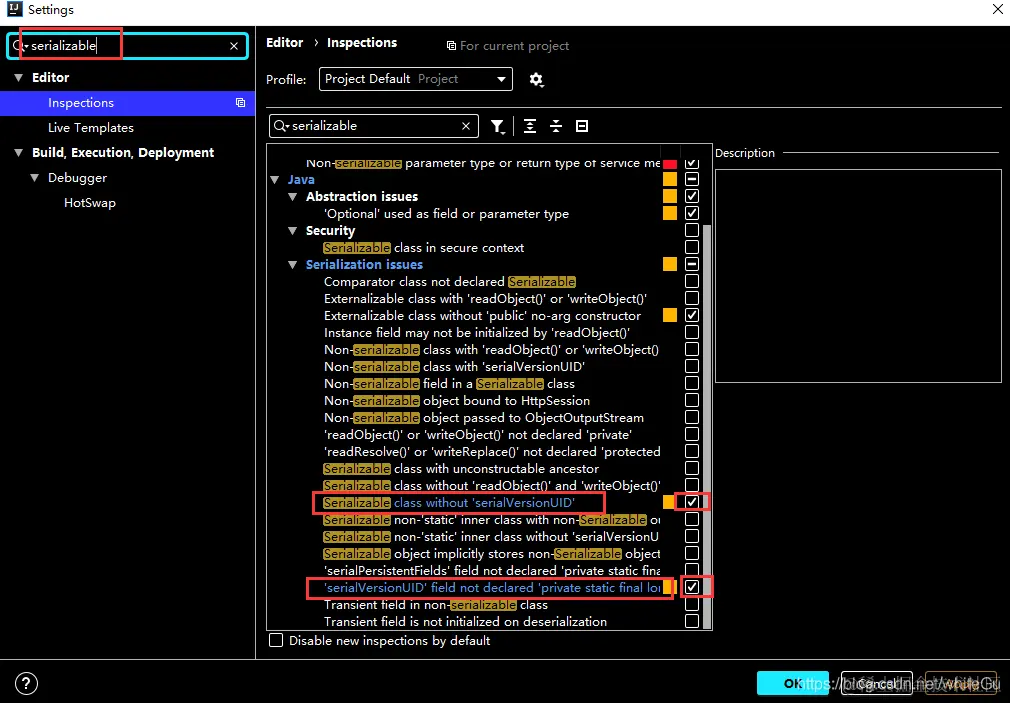Viewport: 1010px width, 703px height.
Task: Enable Serializable class in secure context
Action: [692, 247]
